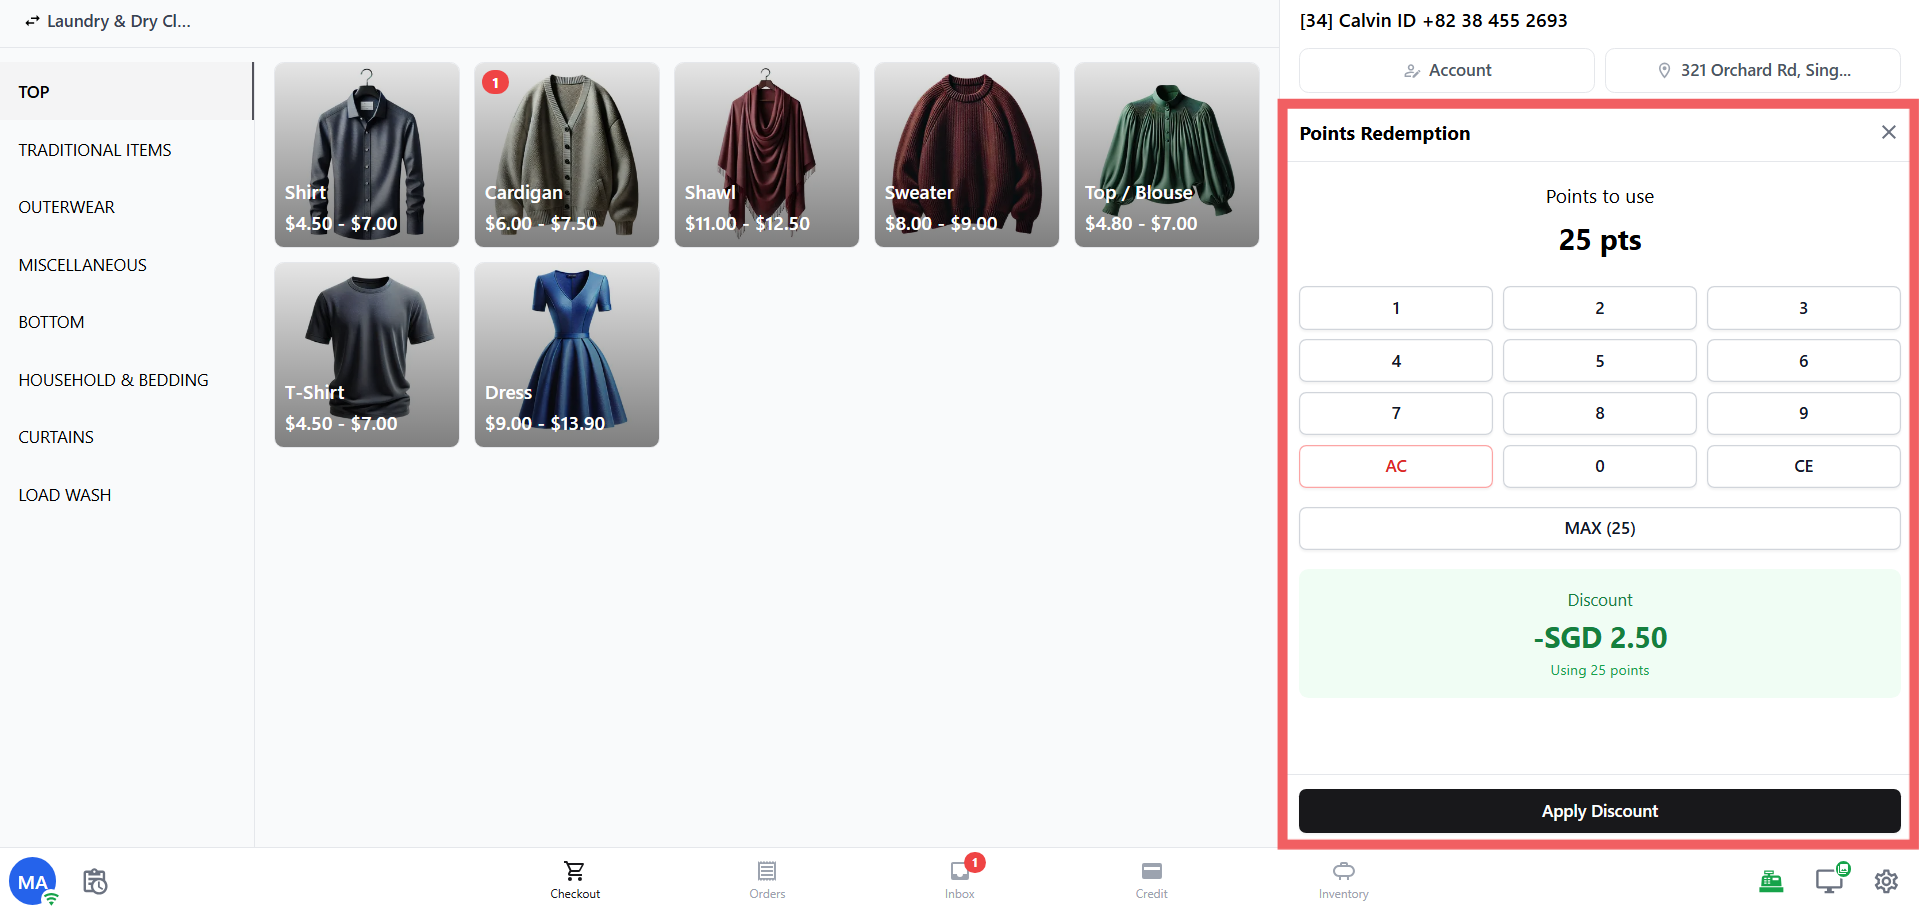Image resolution: width=1919 pixels, height=912 pixels.
Task: Tap keypad digit 0
Action: click(1600, 466)
